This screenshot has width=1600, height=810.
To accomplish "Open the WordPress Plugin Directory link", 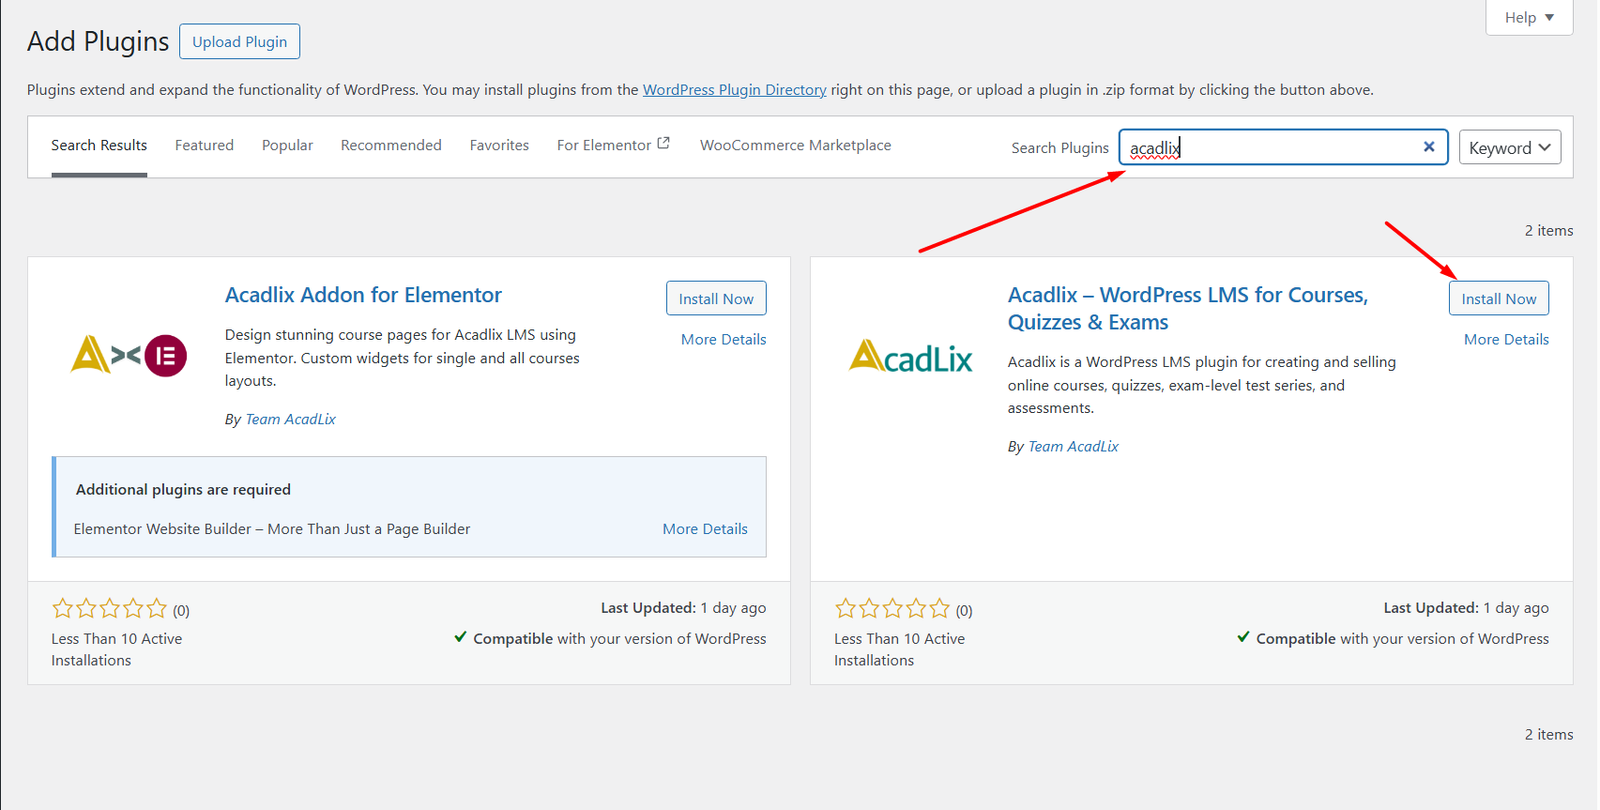I will click(734, 90).
